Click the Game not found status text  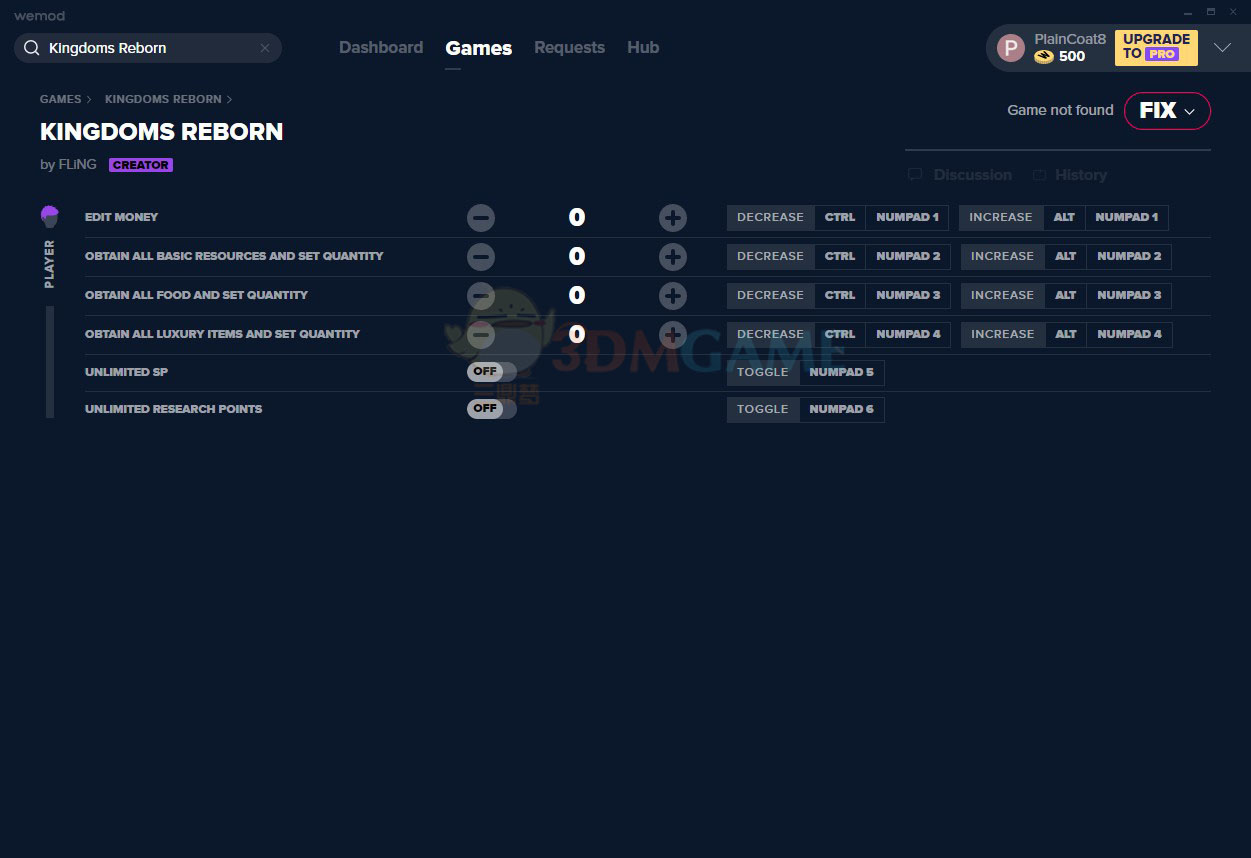pyautogui.click(x=1060, y=110)
